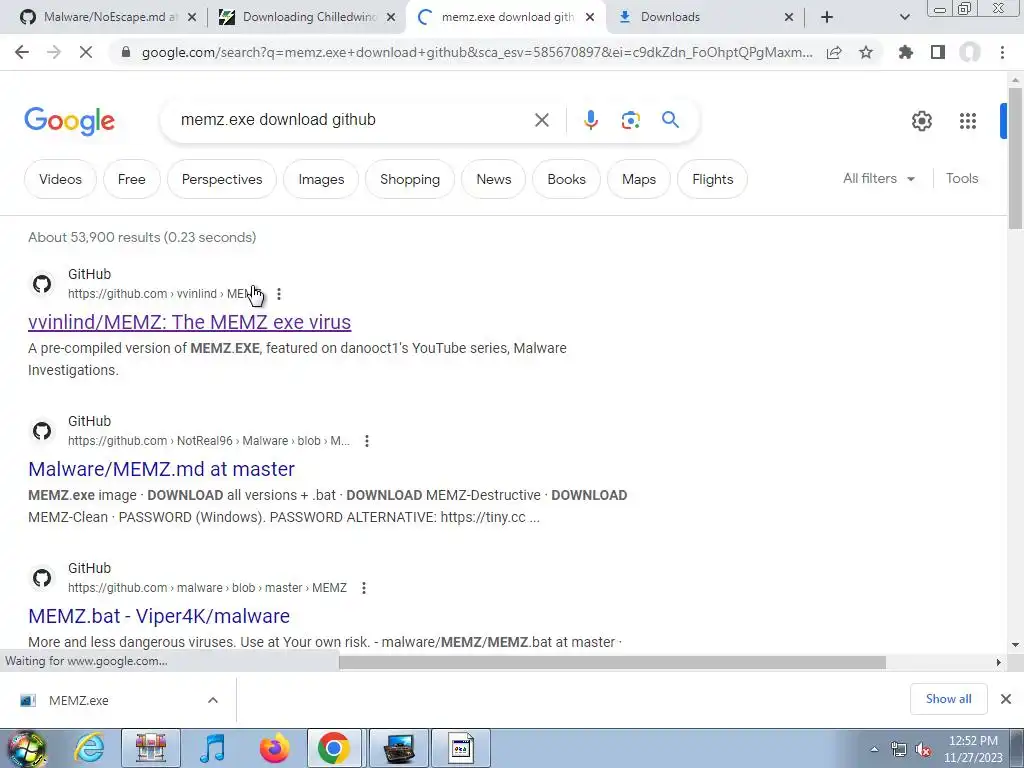This screenshot has width=1024, height=768.
Task: Open the tab search chevron
Action: tap(904, 17)
